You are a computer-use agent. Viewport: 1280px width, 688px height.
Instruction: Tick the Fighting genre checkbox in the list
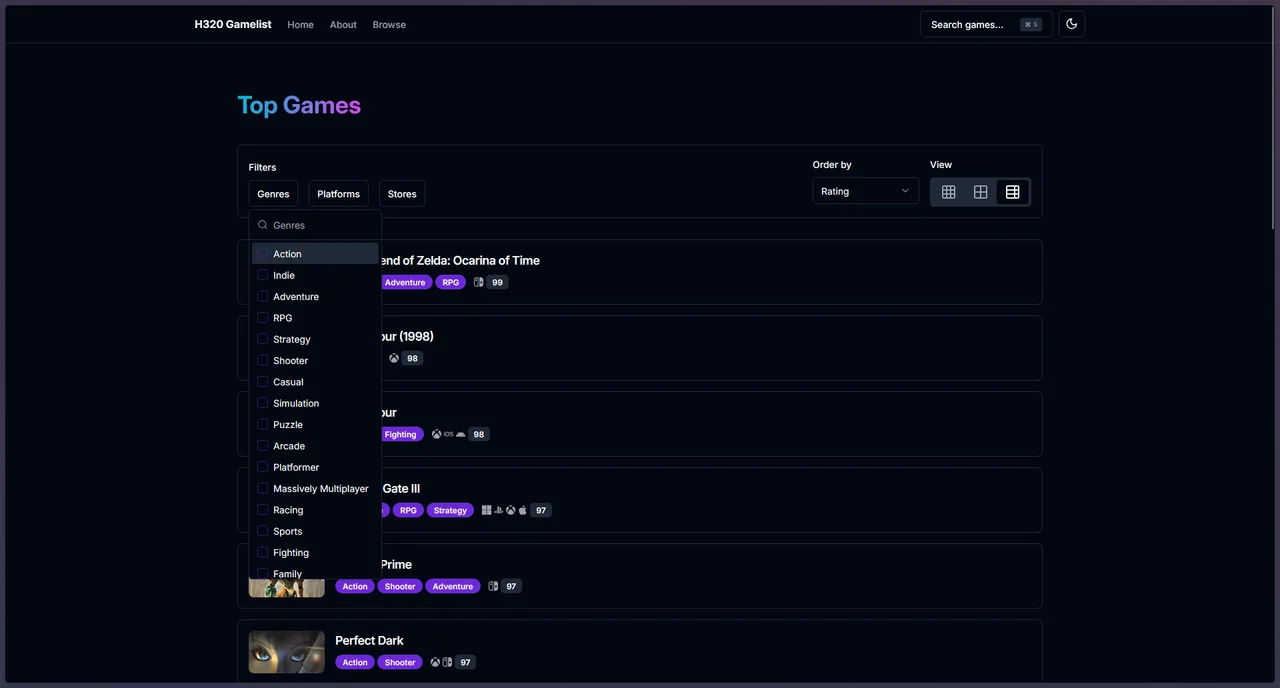pos(263,552)
